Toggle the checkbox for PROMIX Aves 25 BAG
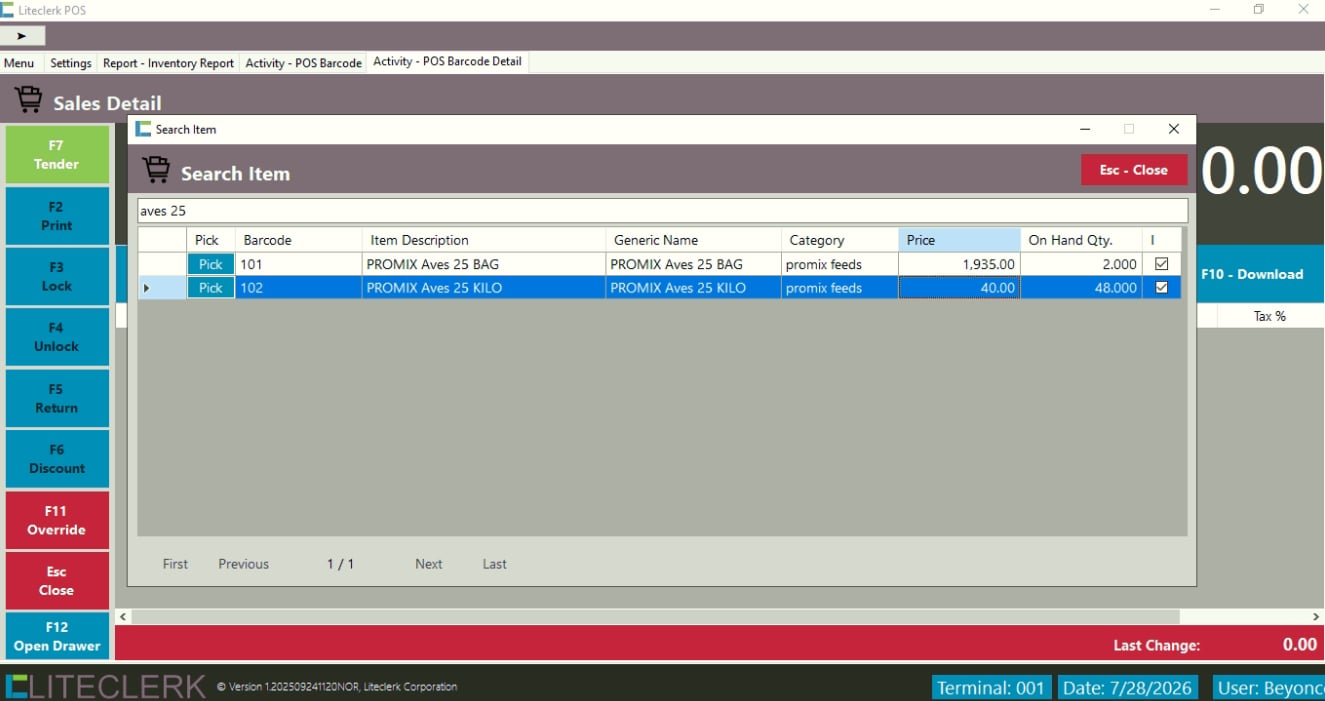 tap(1161, 264)
